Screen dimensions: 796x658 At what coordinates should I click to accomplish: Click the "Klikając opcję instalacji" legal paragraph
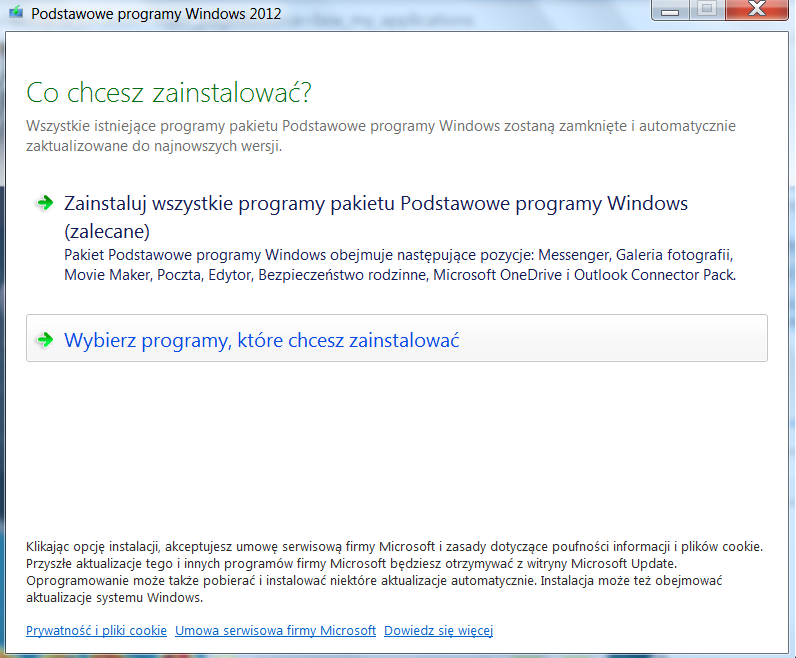coord(394,572)
